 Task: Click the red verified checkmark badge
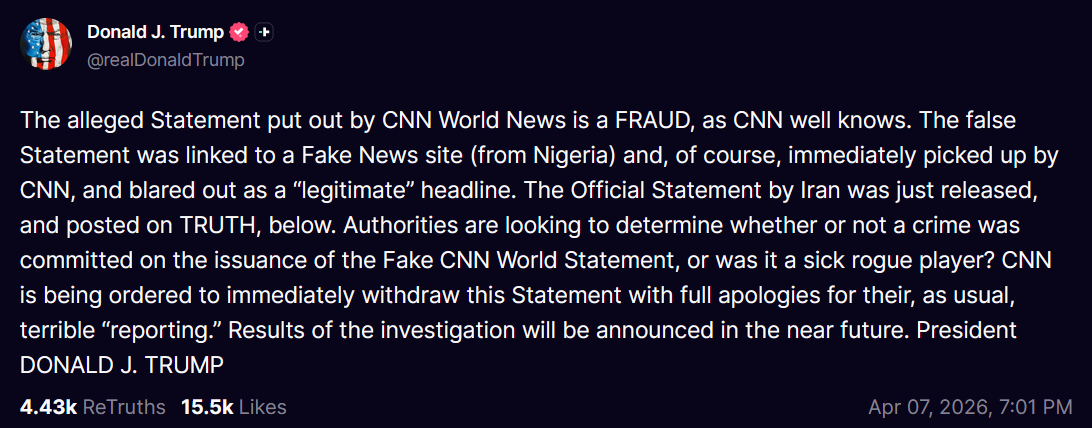[239, 33]
